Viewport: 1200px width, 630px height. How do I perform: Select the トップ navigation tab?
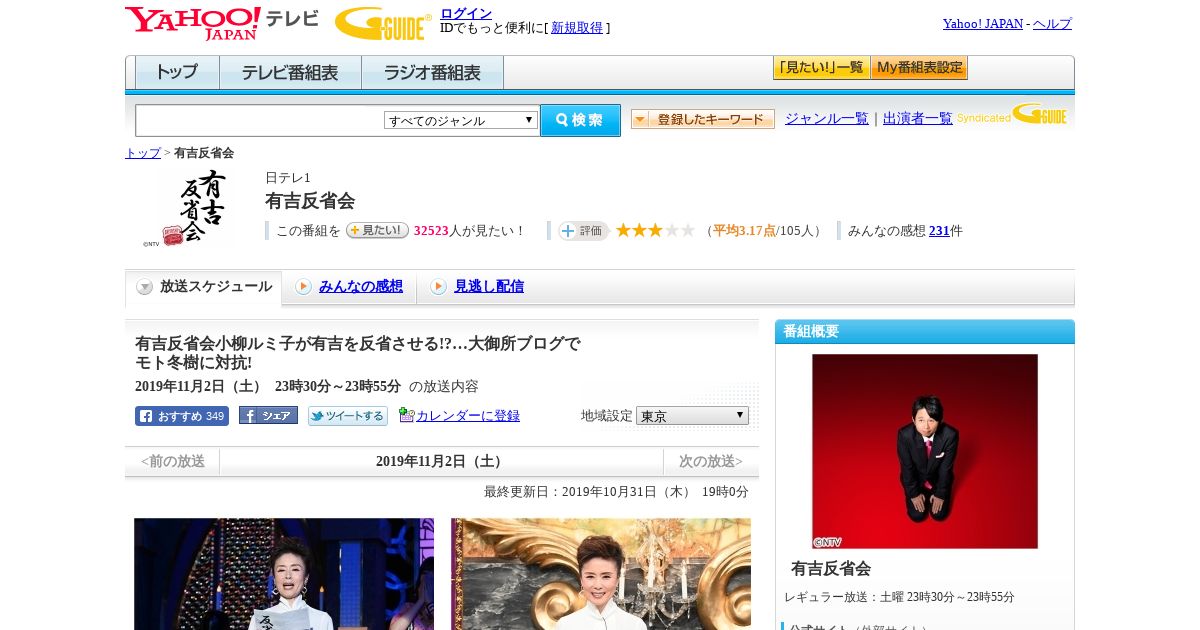[x=177, y=72]
